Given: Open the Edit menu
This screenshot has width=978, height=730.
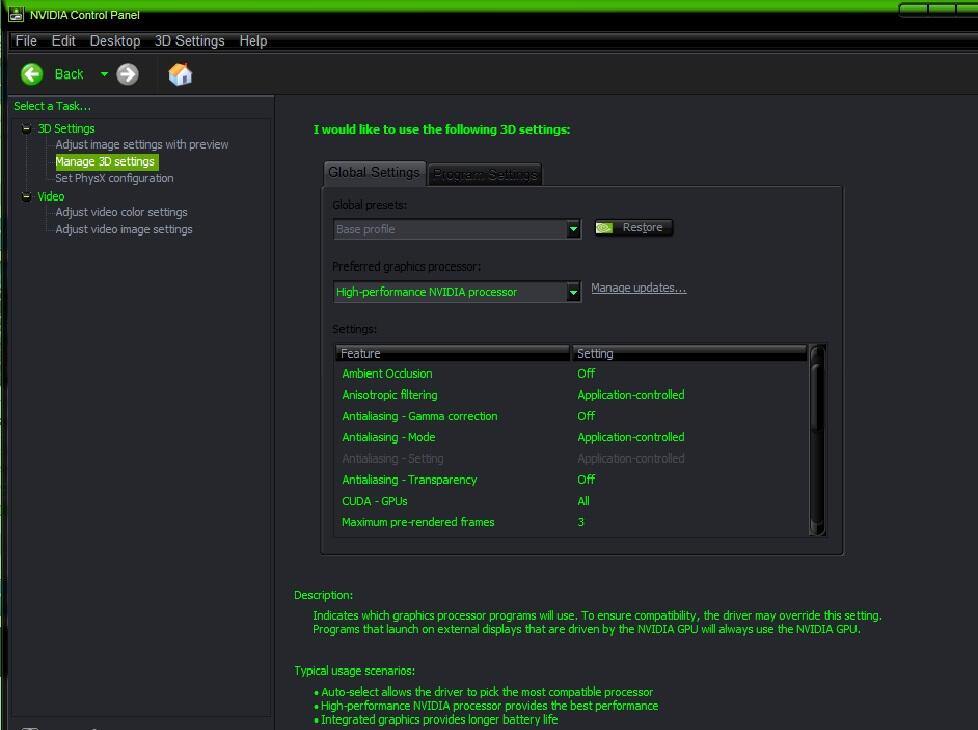Looking at the screenshot, I should tap(64, 41).
